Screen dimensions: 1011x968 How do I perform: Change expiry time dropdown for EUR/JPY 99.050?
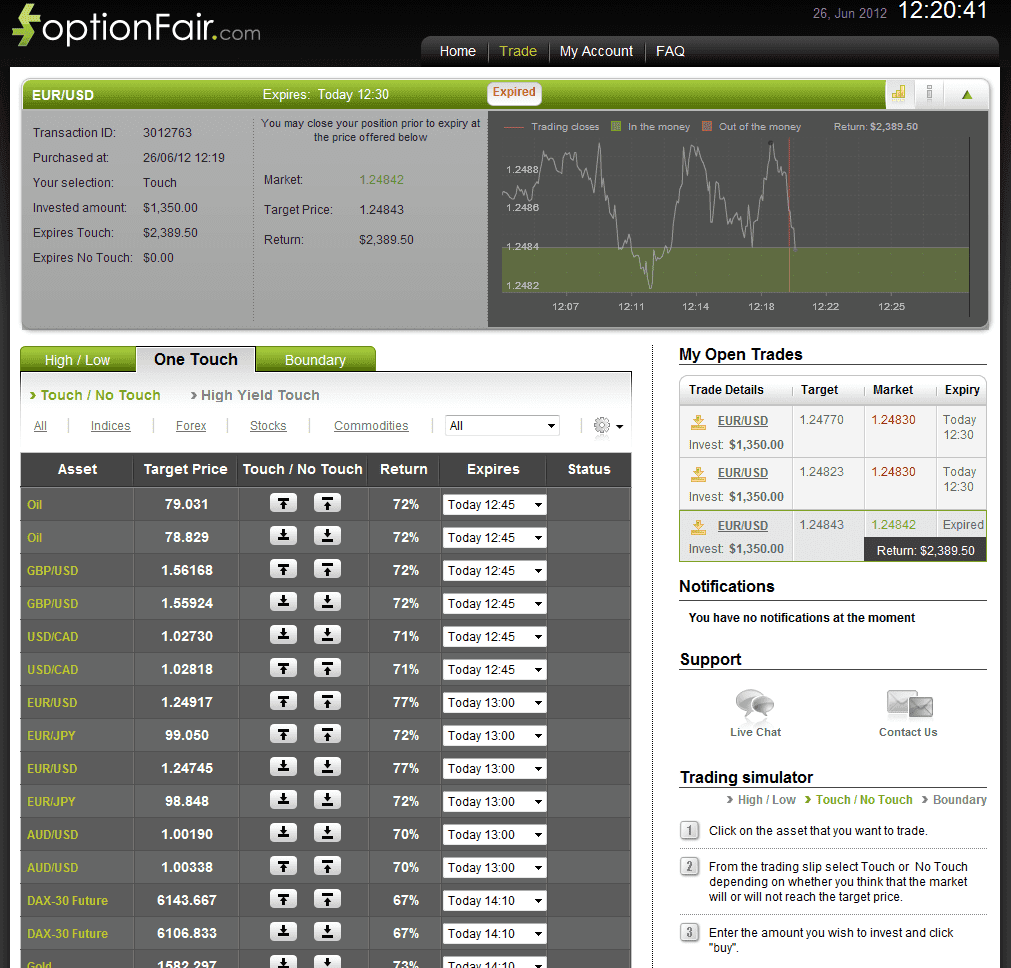(x=492, y=735)
